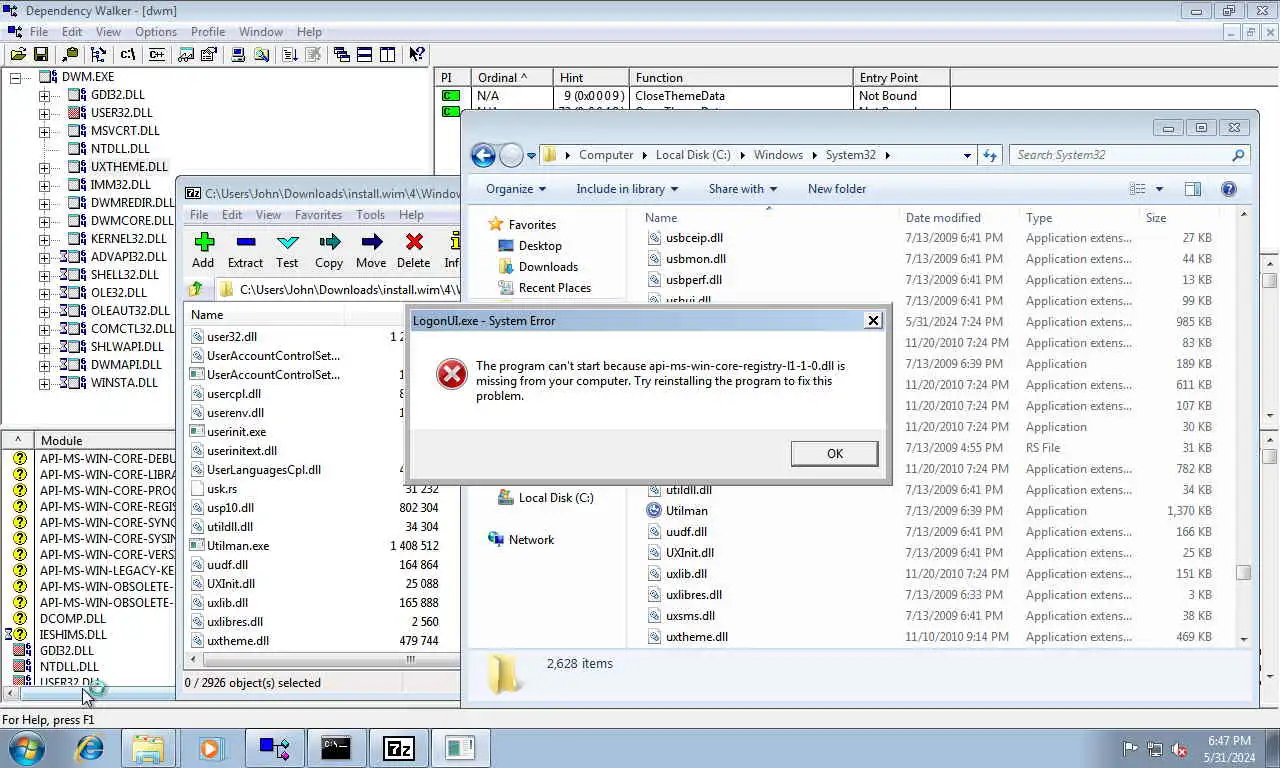This screenshot has width=1280, height=768.
Task: Toggle Full Paths (c:\) toolbar button
Action: pyautogui.click(x=128, y=54)
